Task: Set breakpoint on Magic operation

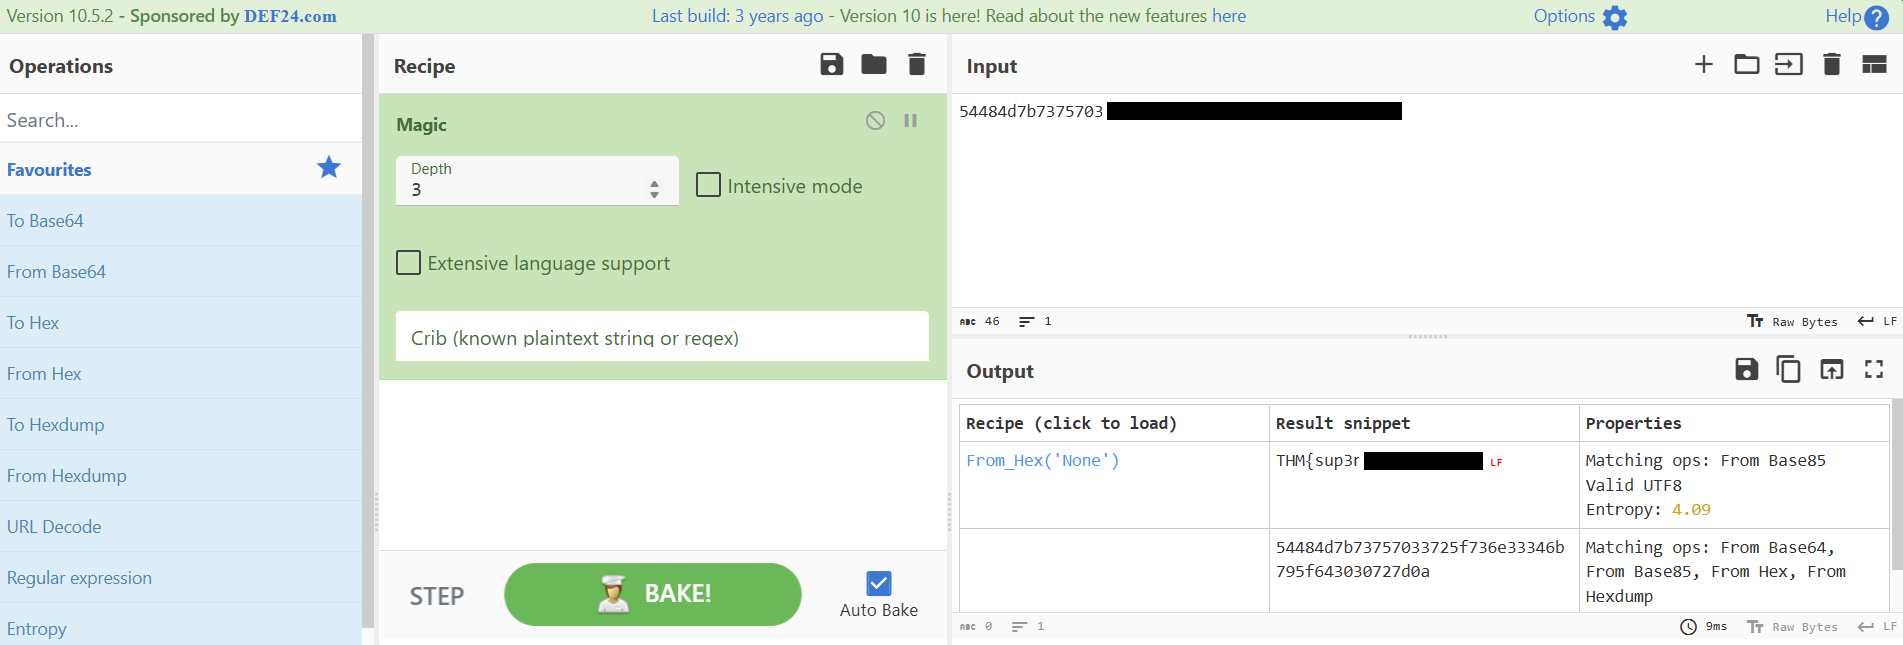Action: [911, 120]
